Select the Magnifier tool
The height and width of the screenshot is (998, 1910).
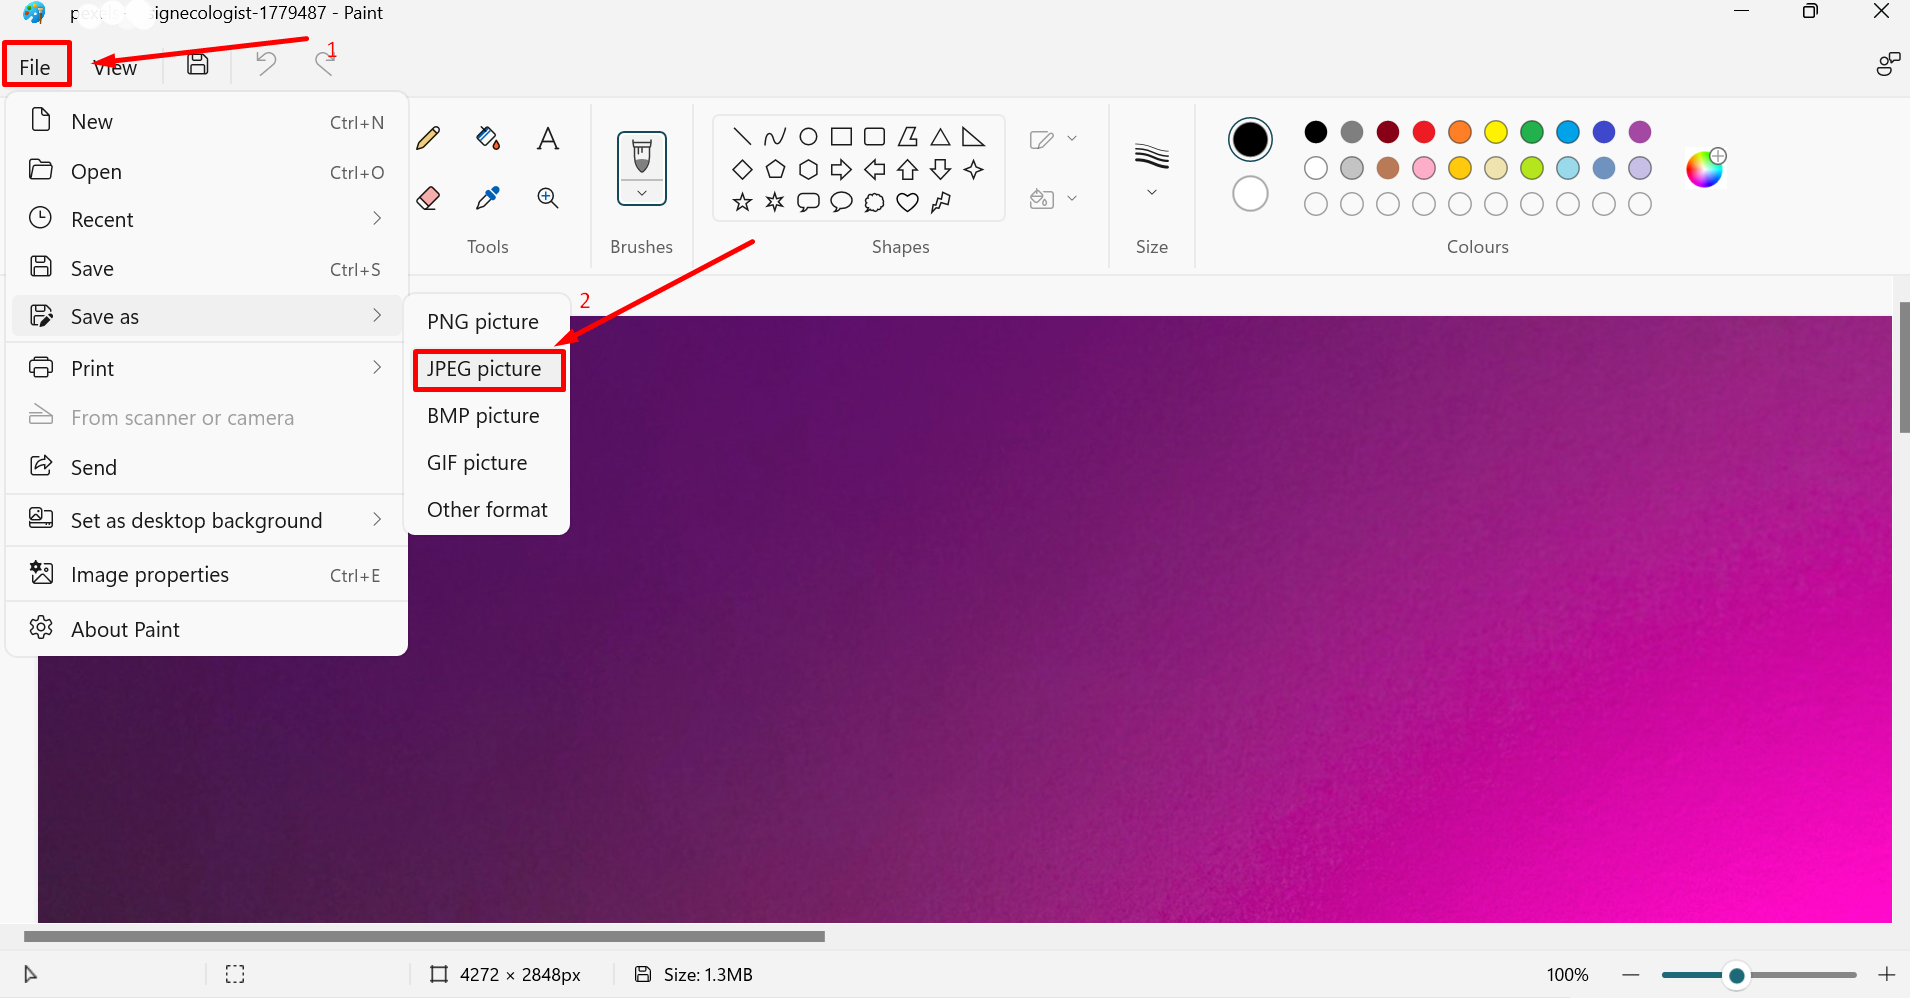[x=548, y=198]
